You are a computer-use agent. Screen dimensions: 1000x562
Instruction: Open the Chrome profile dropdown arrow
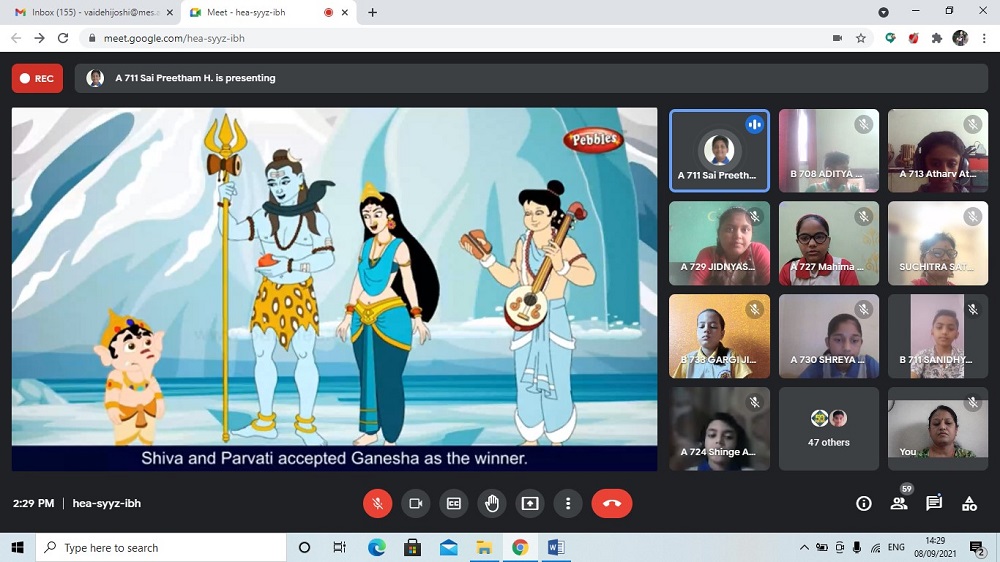click(x=883, y=12)
